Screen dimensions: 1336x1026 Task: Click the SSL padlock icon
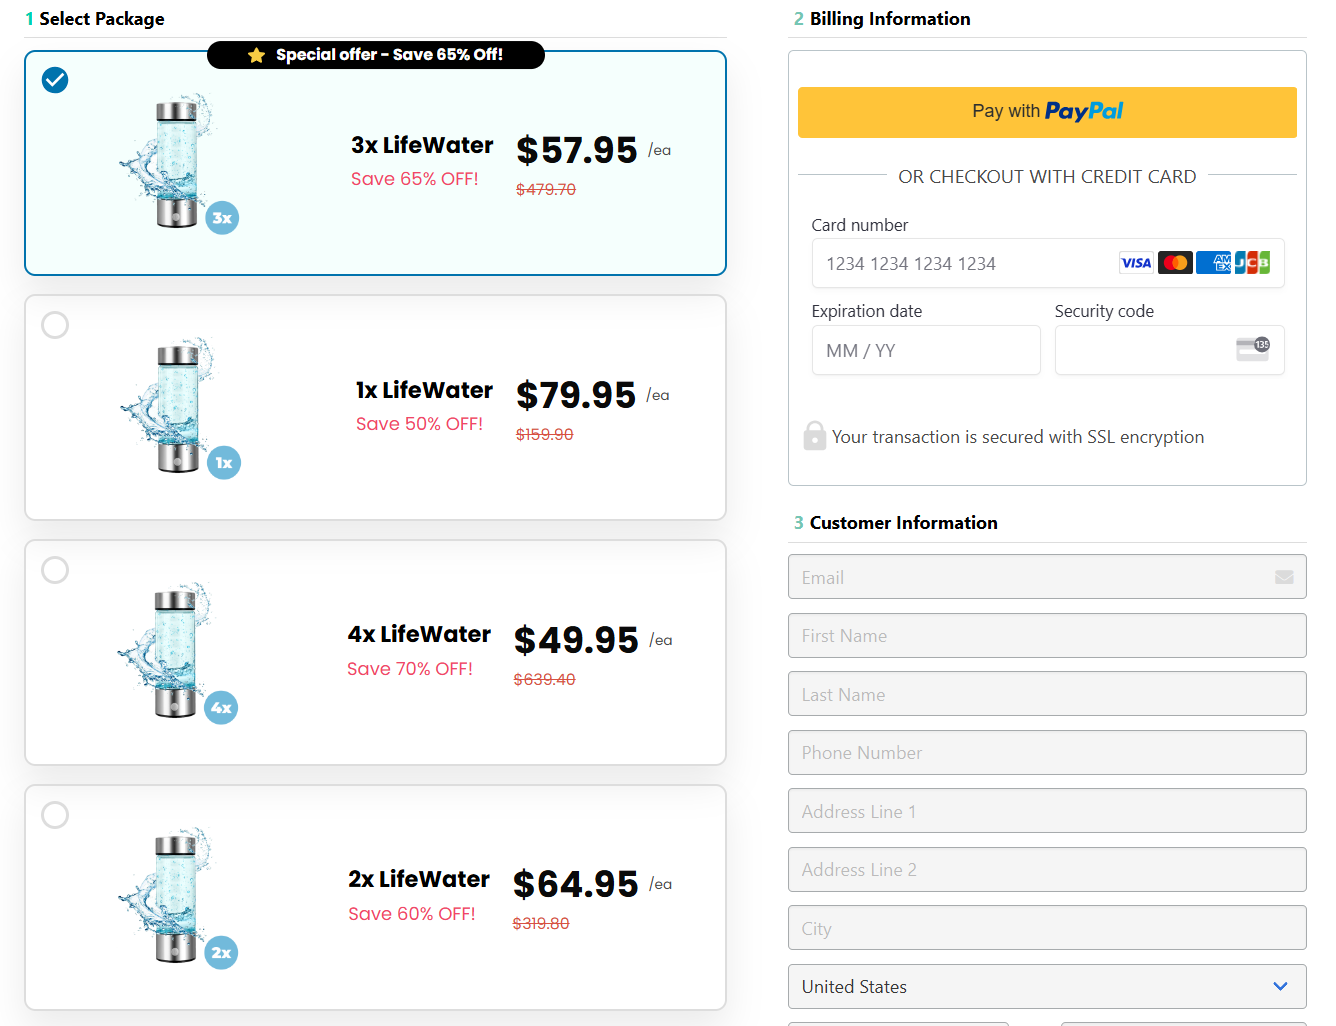(x=815, y=436)
